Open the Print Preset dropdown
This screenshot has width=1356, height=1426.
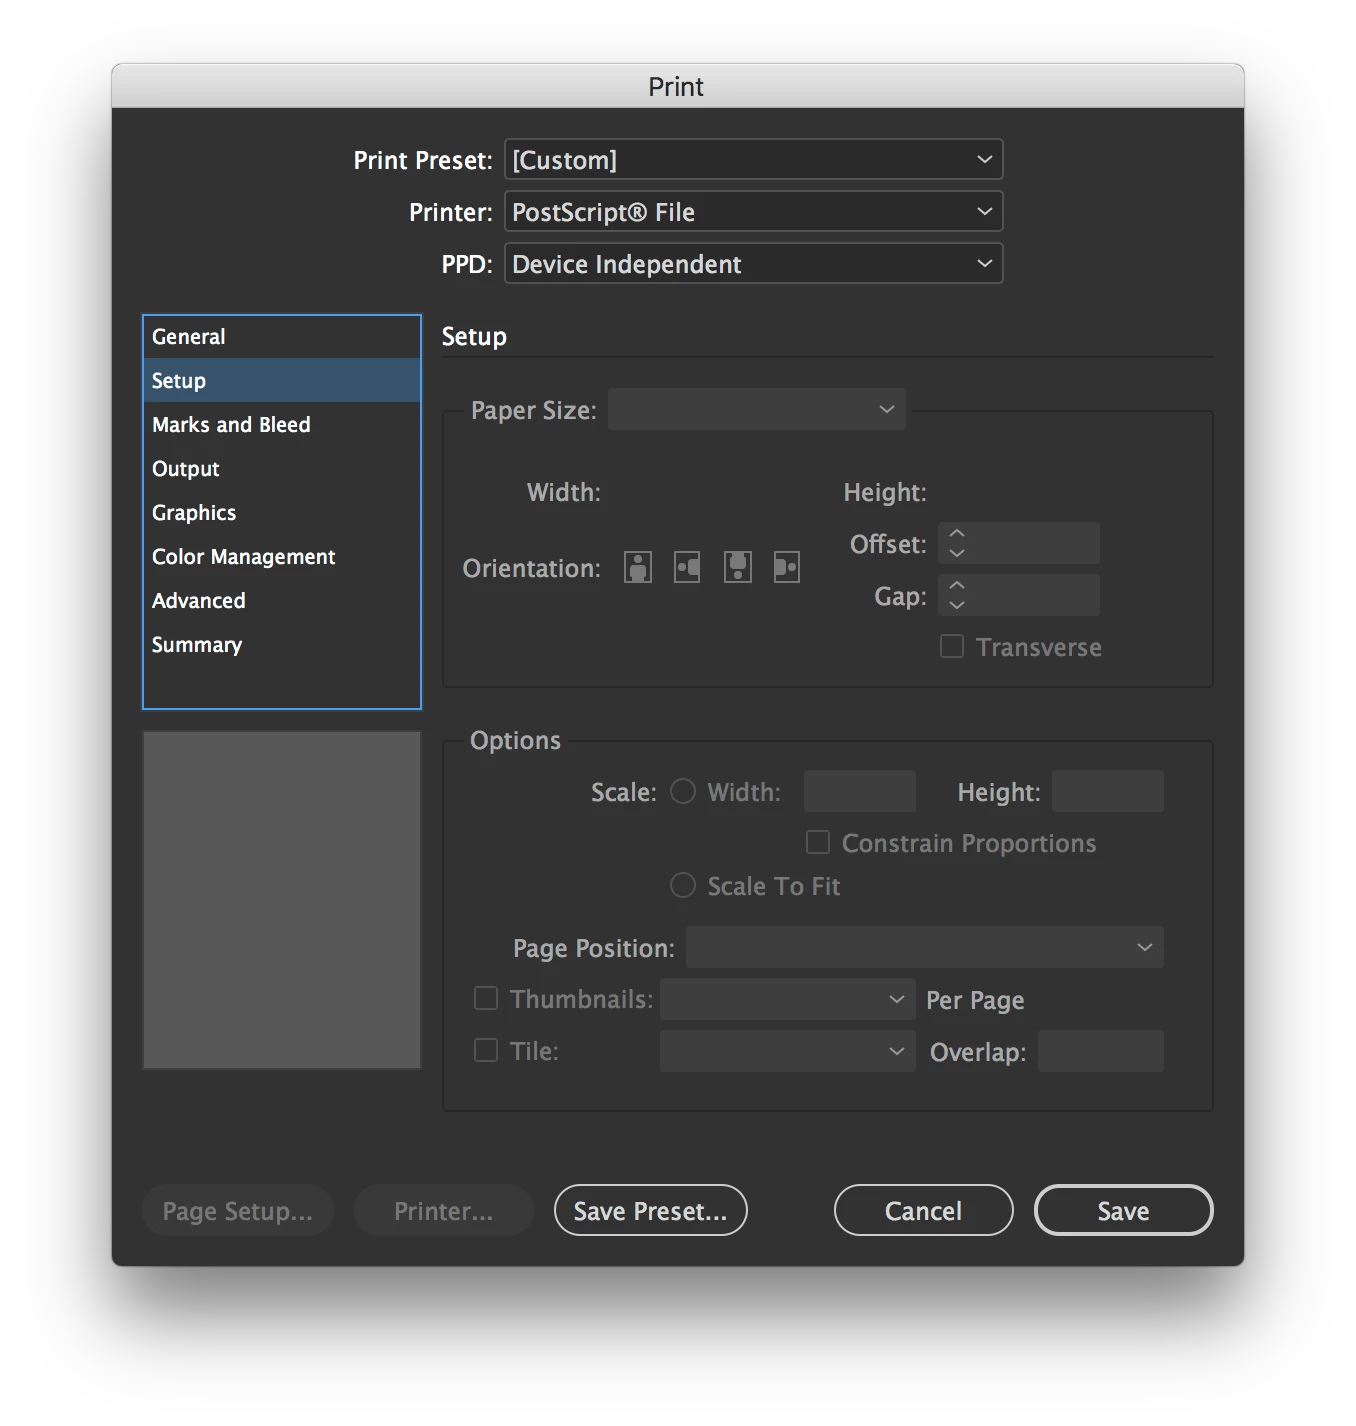pyautogui.click(x=754, y=159)
